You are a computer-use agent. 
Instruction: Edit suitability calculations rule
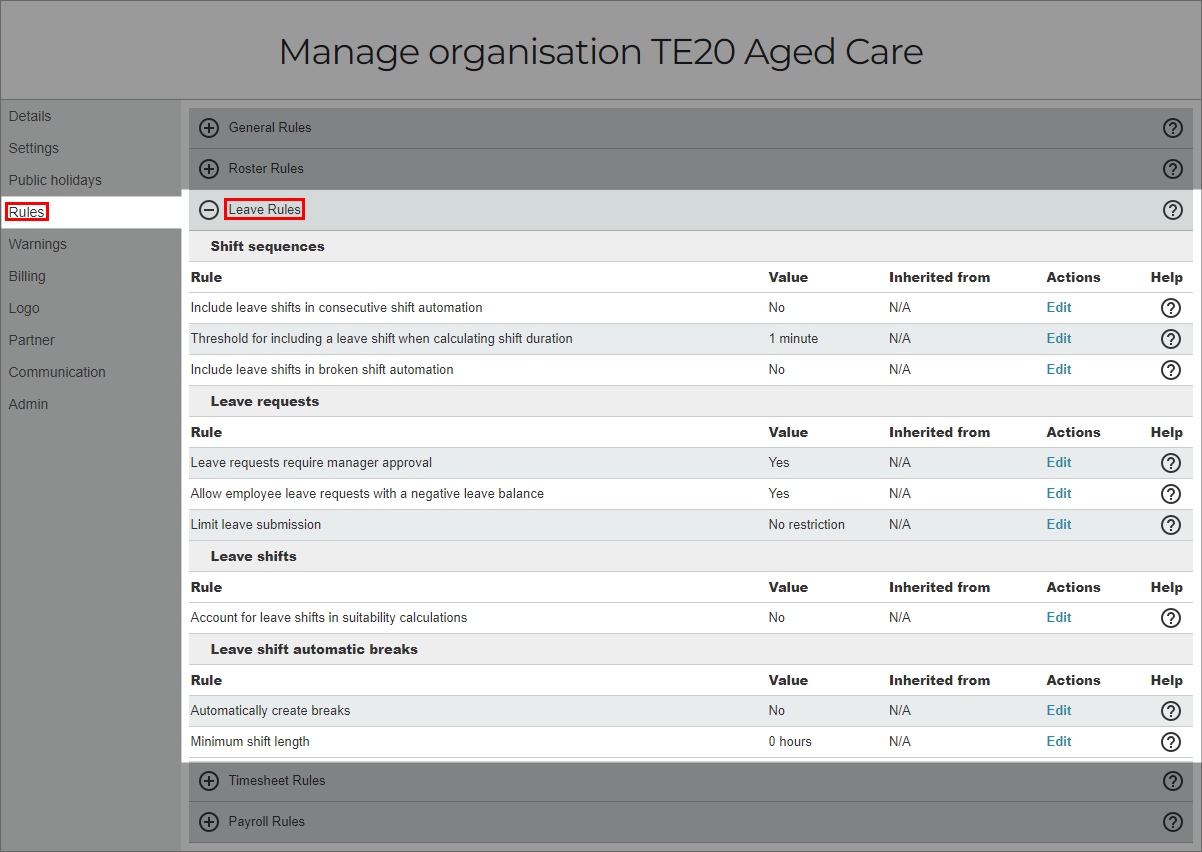pyautogui.click(x=1059, y=617)
